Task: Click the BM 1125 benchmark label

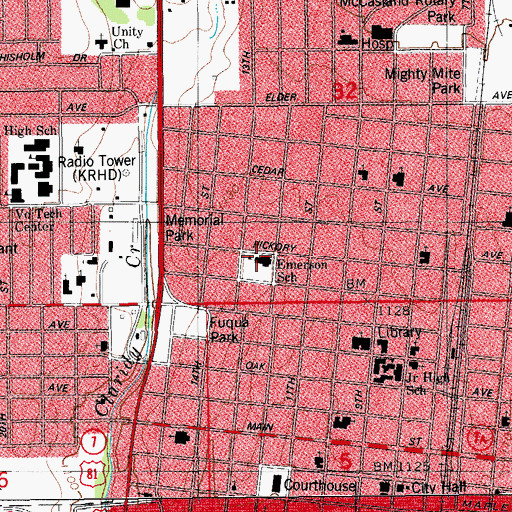Action: [401, 466]
